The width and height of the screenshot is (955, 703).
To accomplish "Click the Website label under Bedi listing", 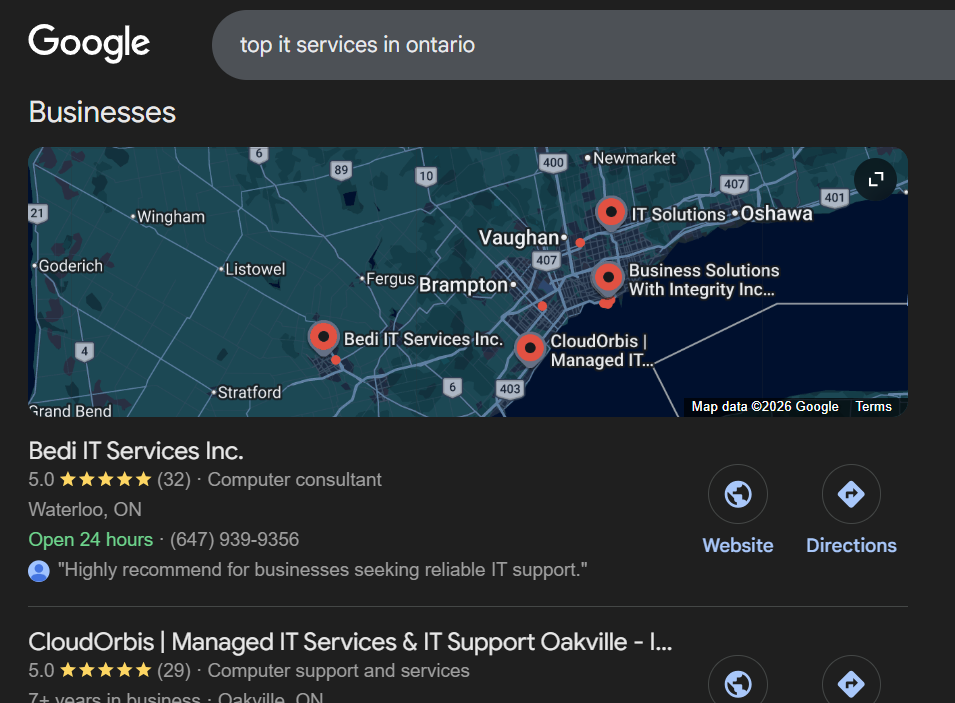I will coord(738,545).
